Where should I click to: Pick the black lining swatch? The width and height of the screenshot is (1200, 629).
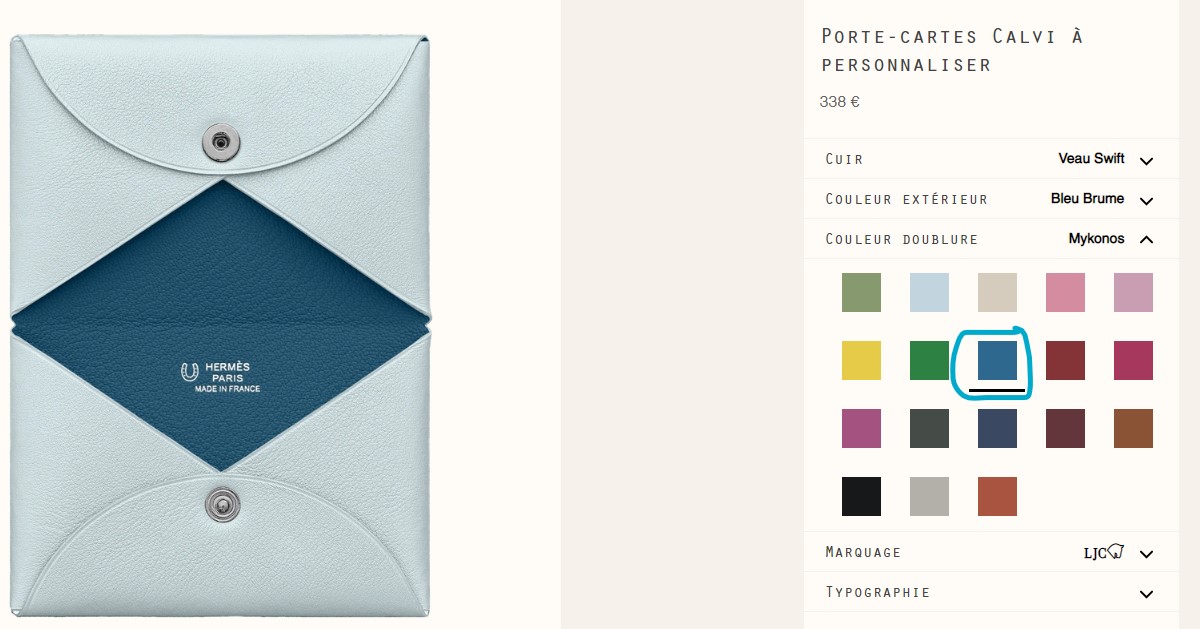tap(861, 496)
